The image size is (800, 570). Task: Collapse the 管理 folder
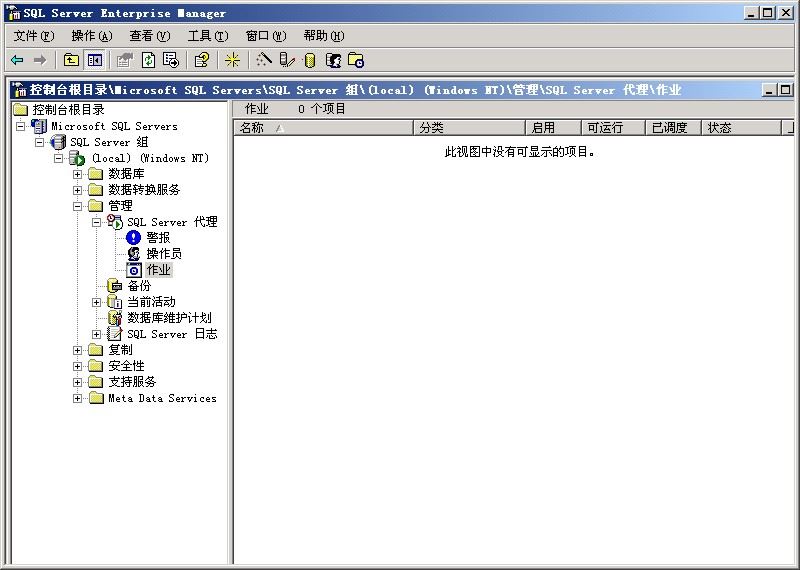(77, 206)
